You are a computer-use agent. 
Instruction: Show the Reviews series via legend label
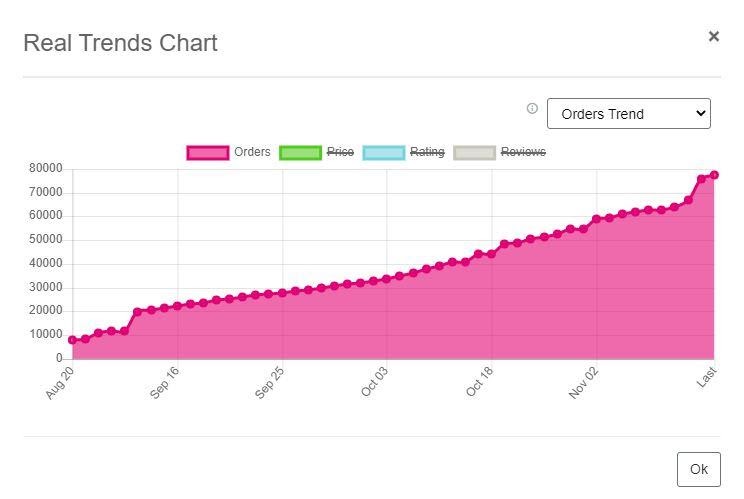523,152
